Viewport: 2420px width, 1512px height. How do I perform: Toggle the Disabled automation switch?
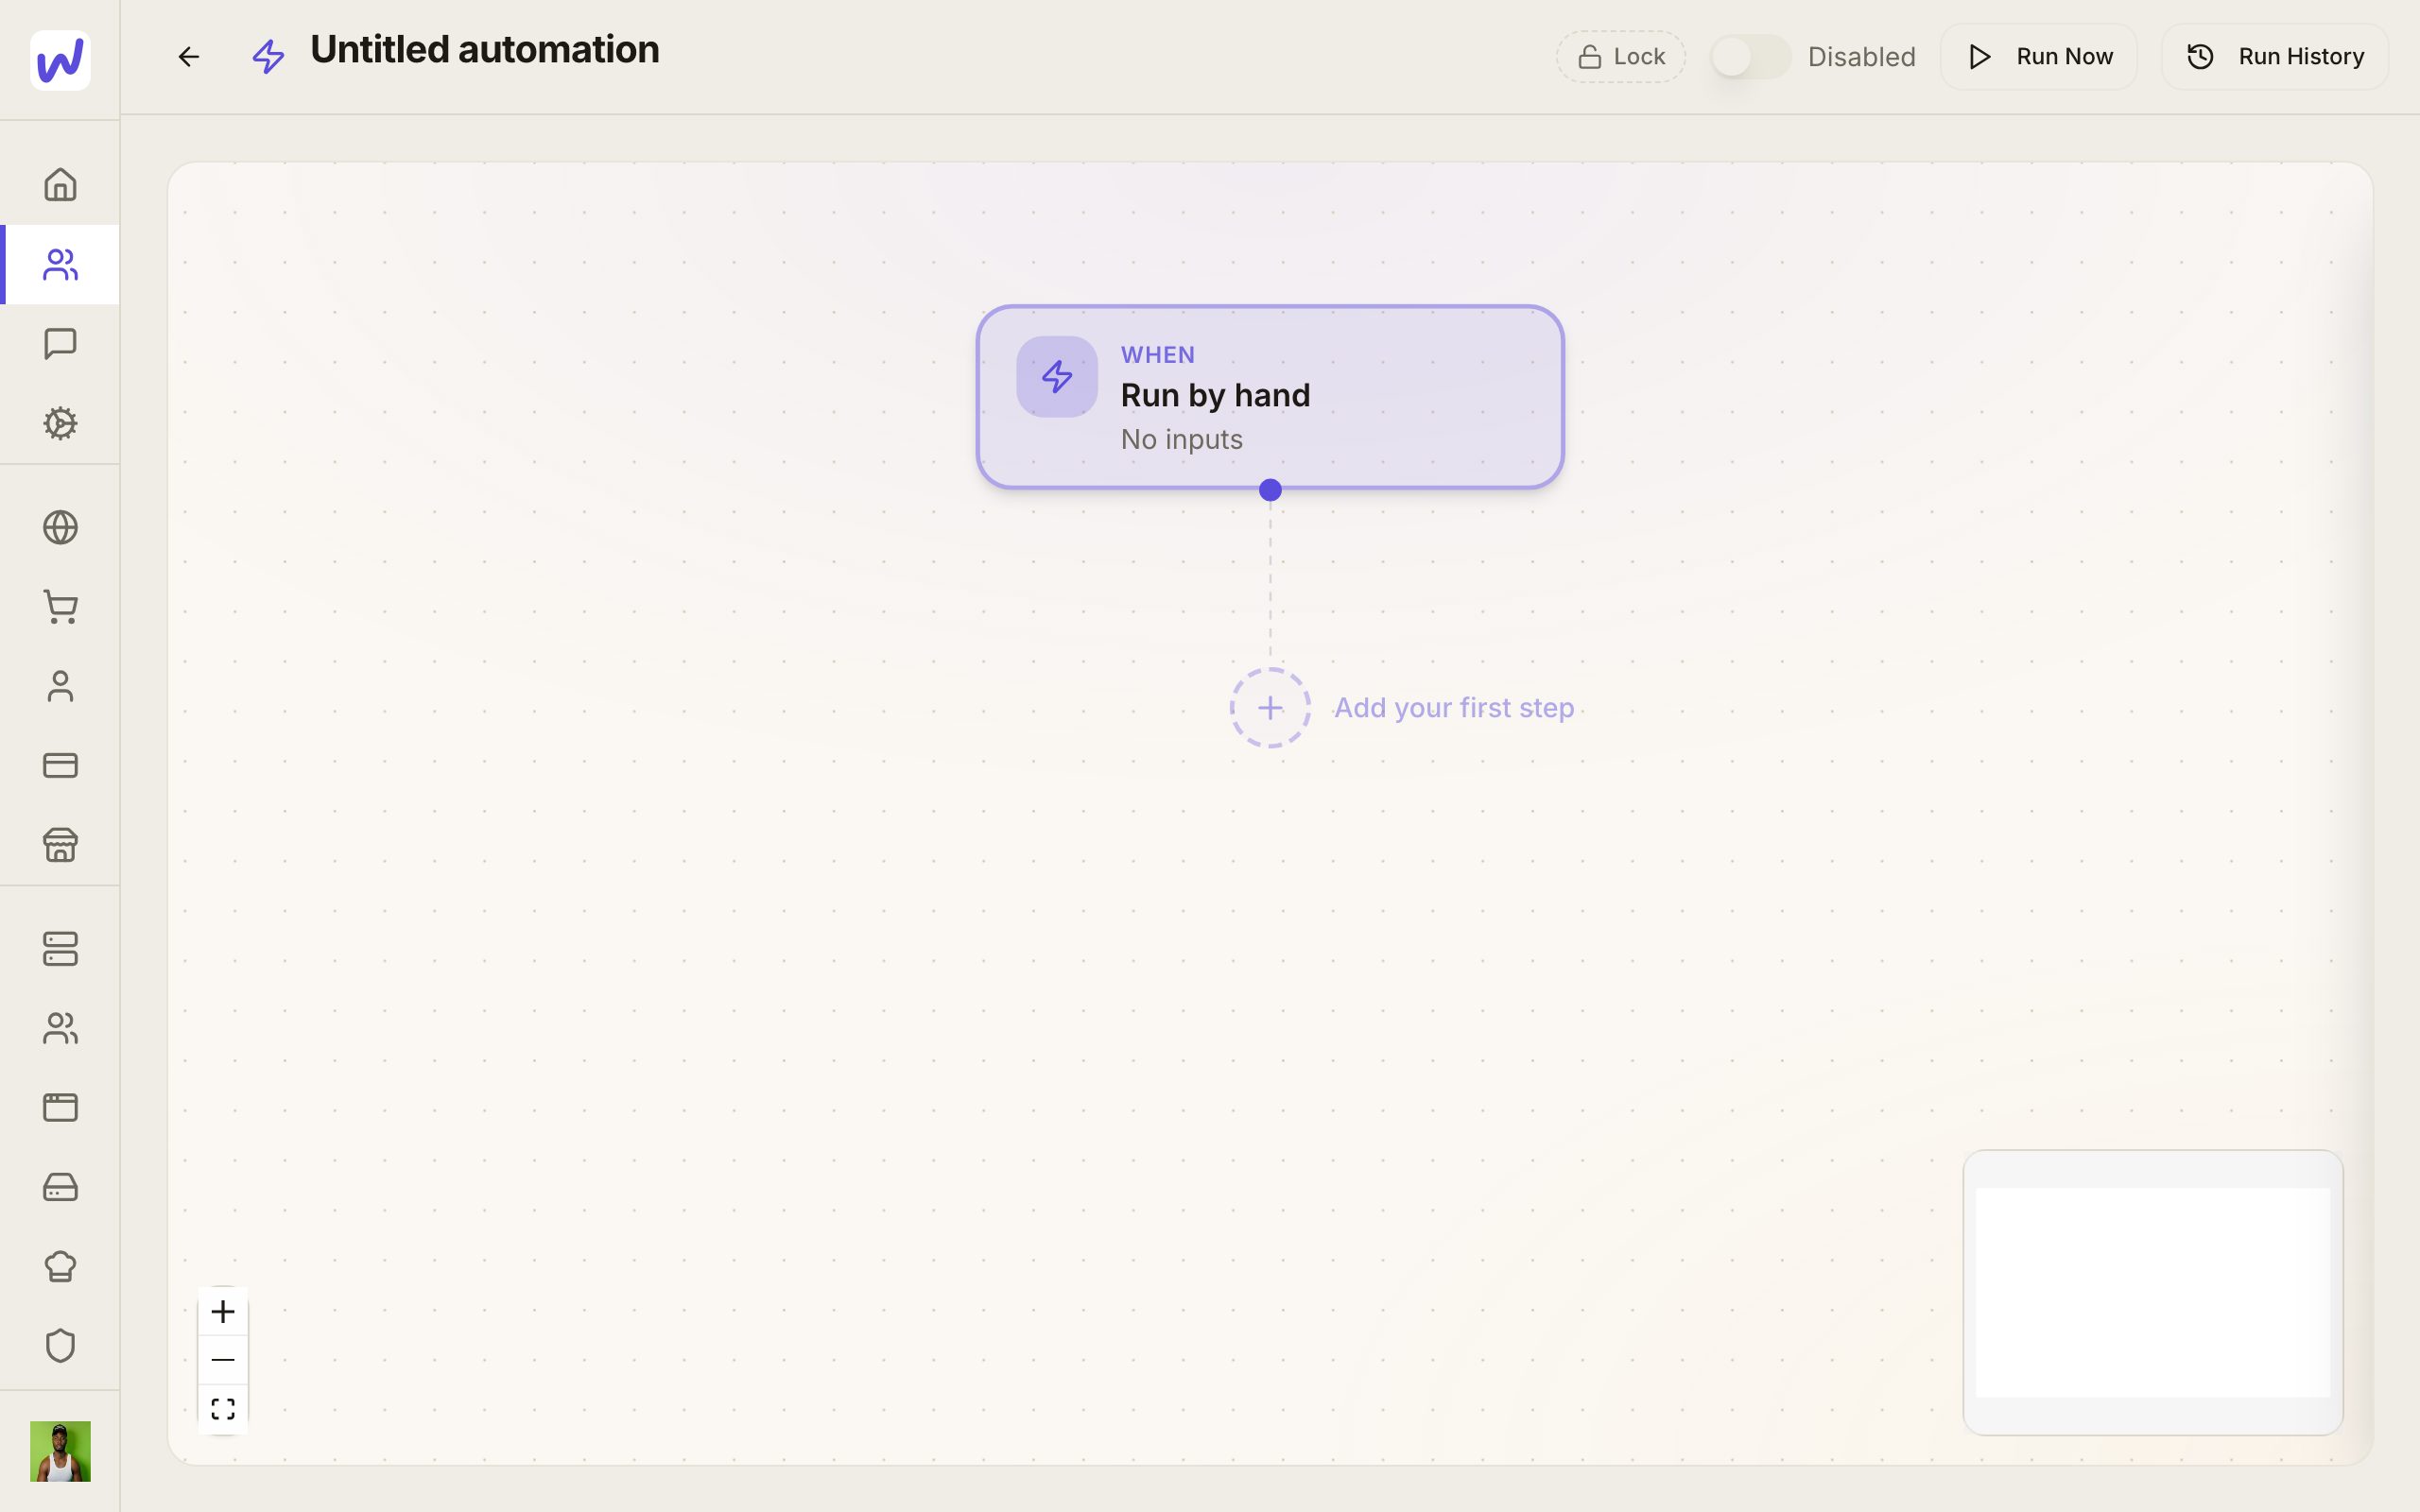(x=1750, y=57)
